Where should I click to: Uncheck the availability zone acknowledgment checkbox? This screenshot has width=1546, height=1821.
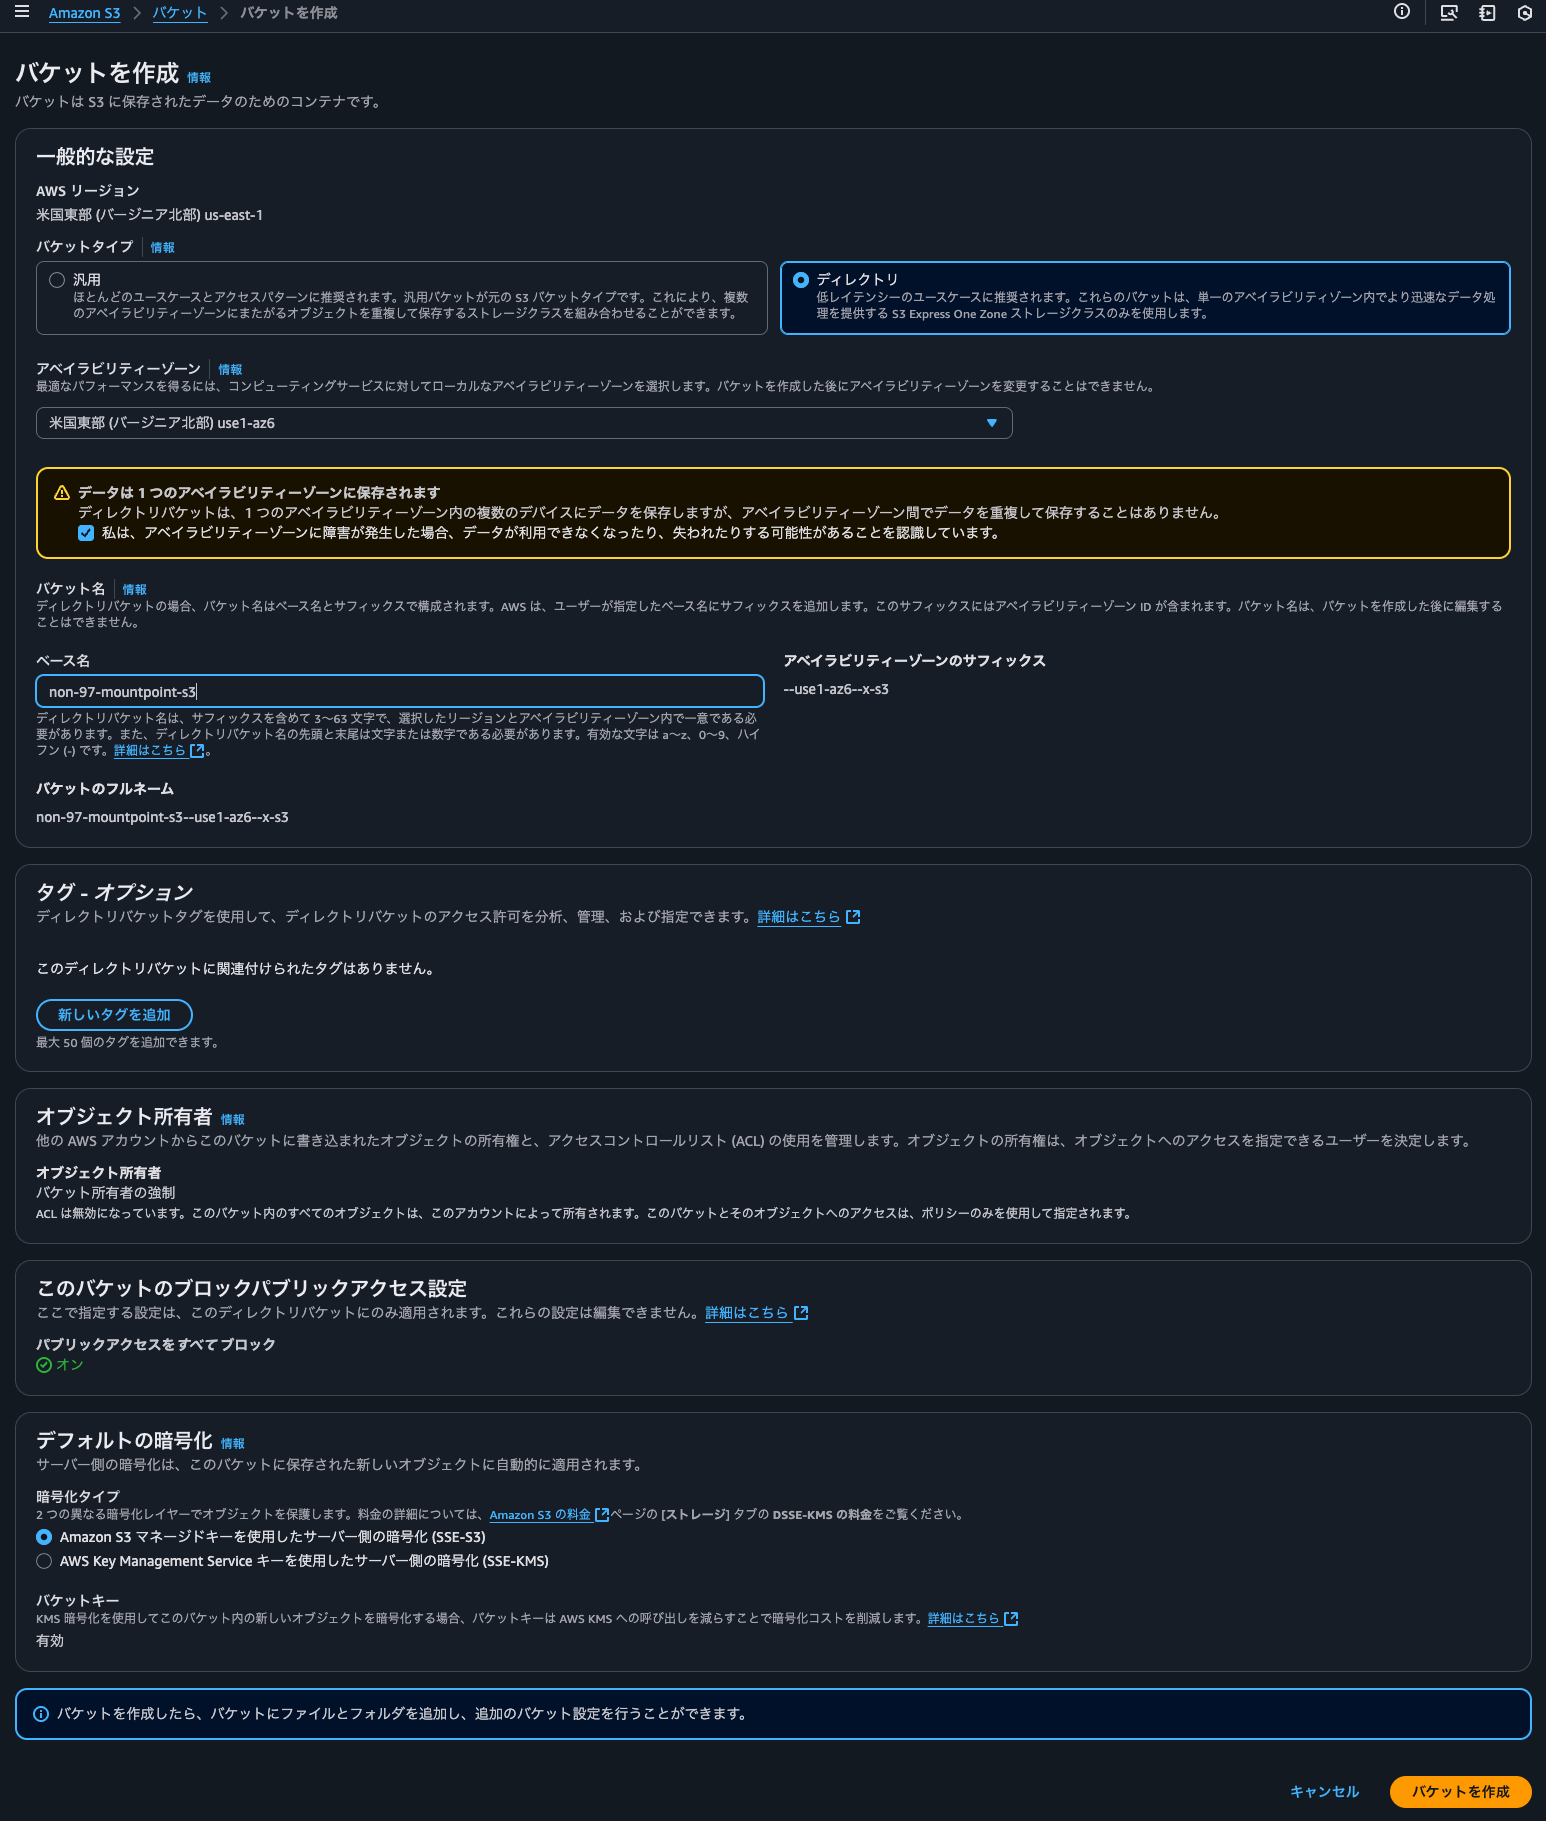coord(86,533)
